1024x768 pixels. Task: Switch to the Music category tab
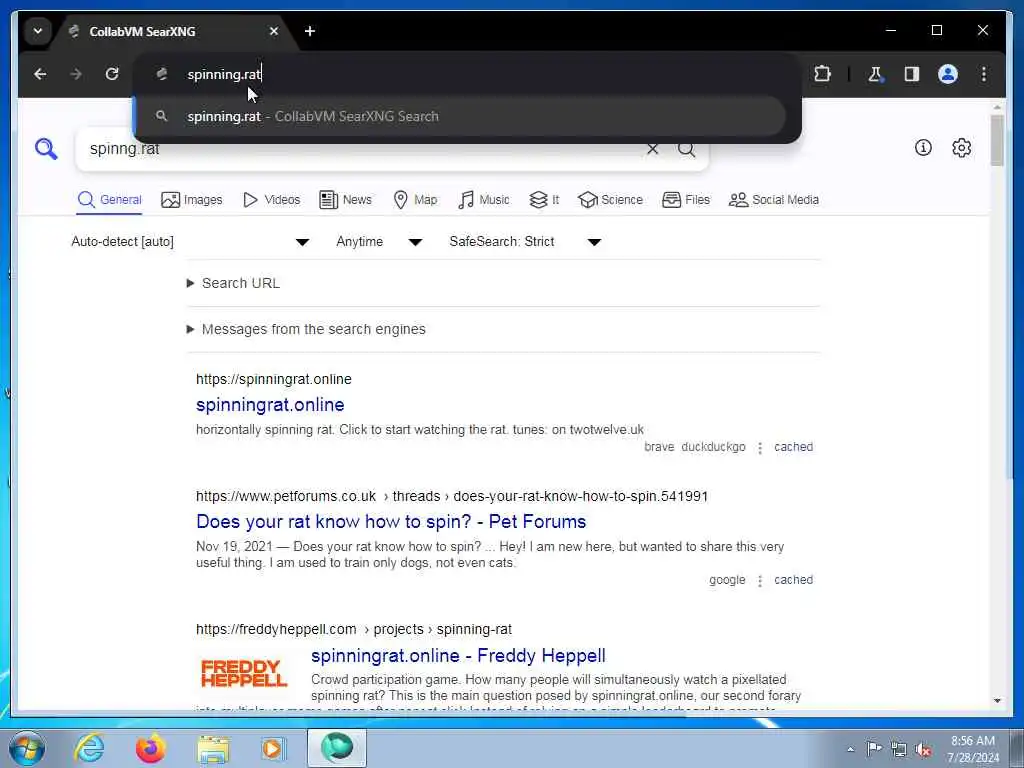pyautogui.click(x=484, y=200)
